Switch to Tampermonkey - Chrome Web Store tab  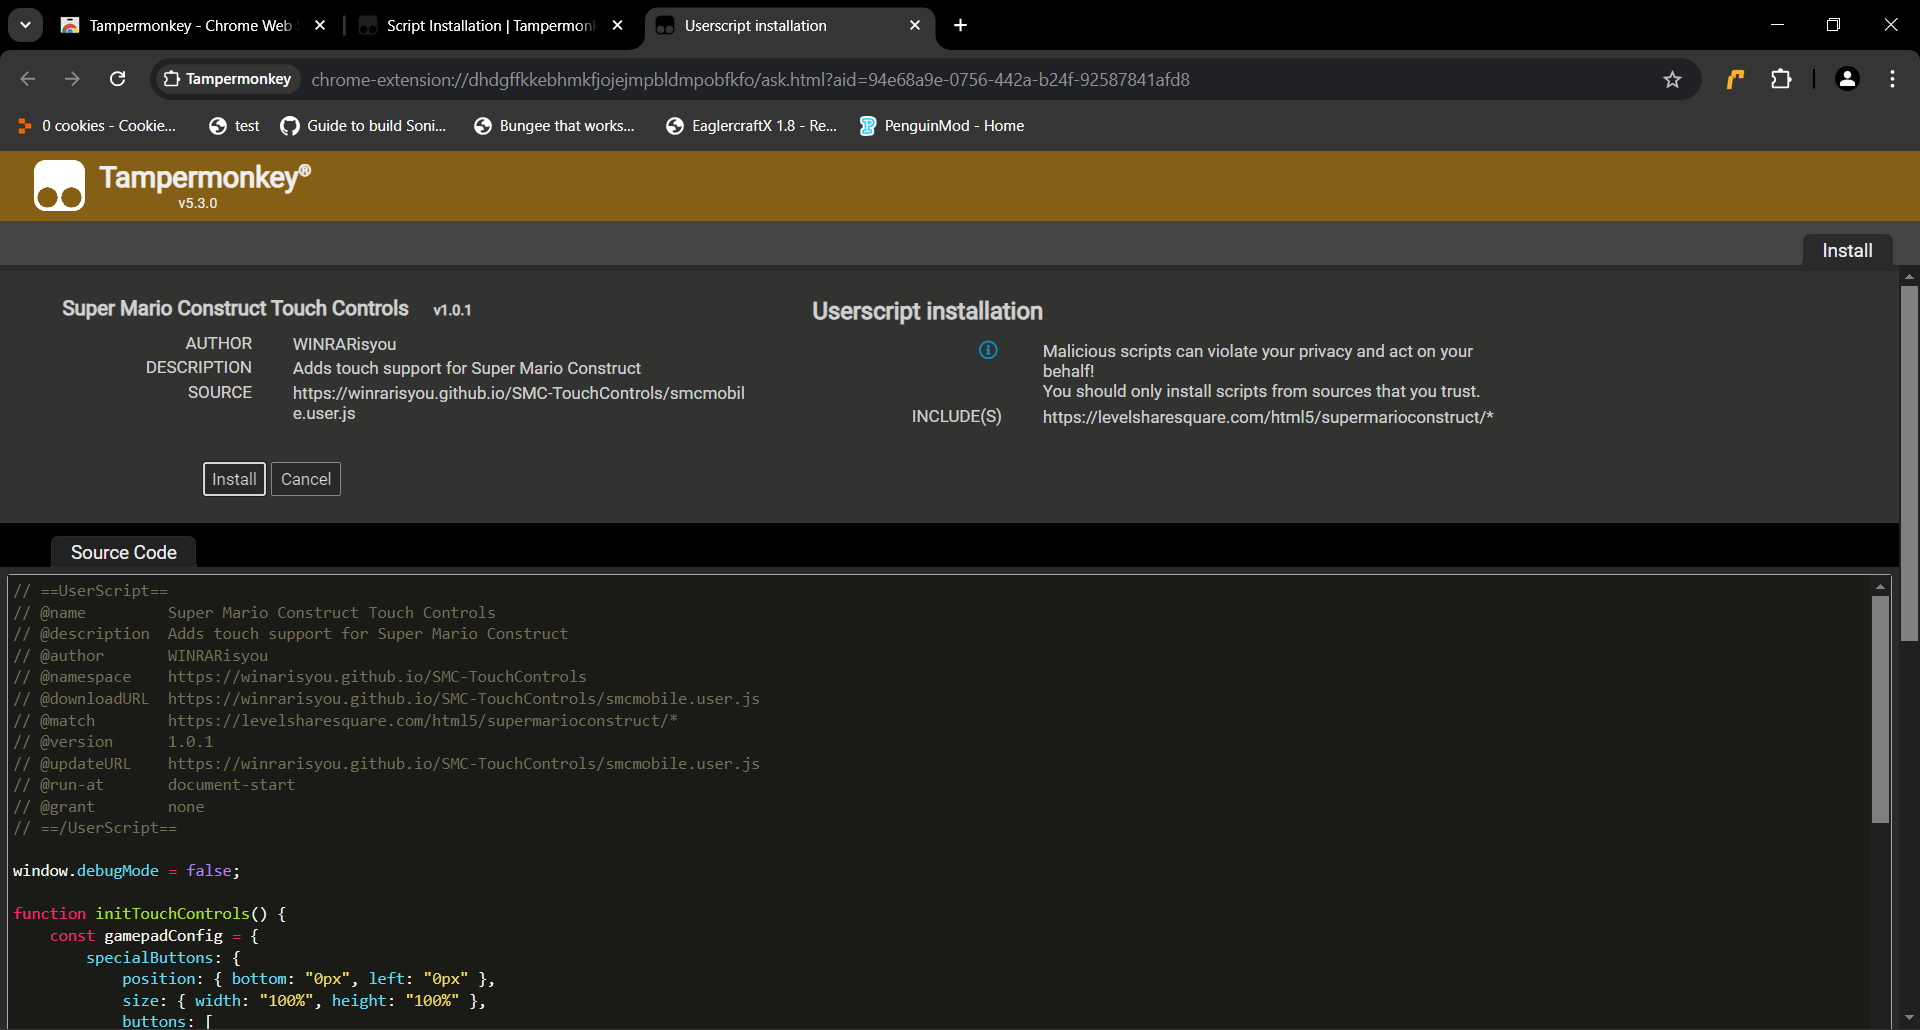point(190,25)
